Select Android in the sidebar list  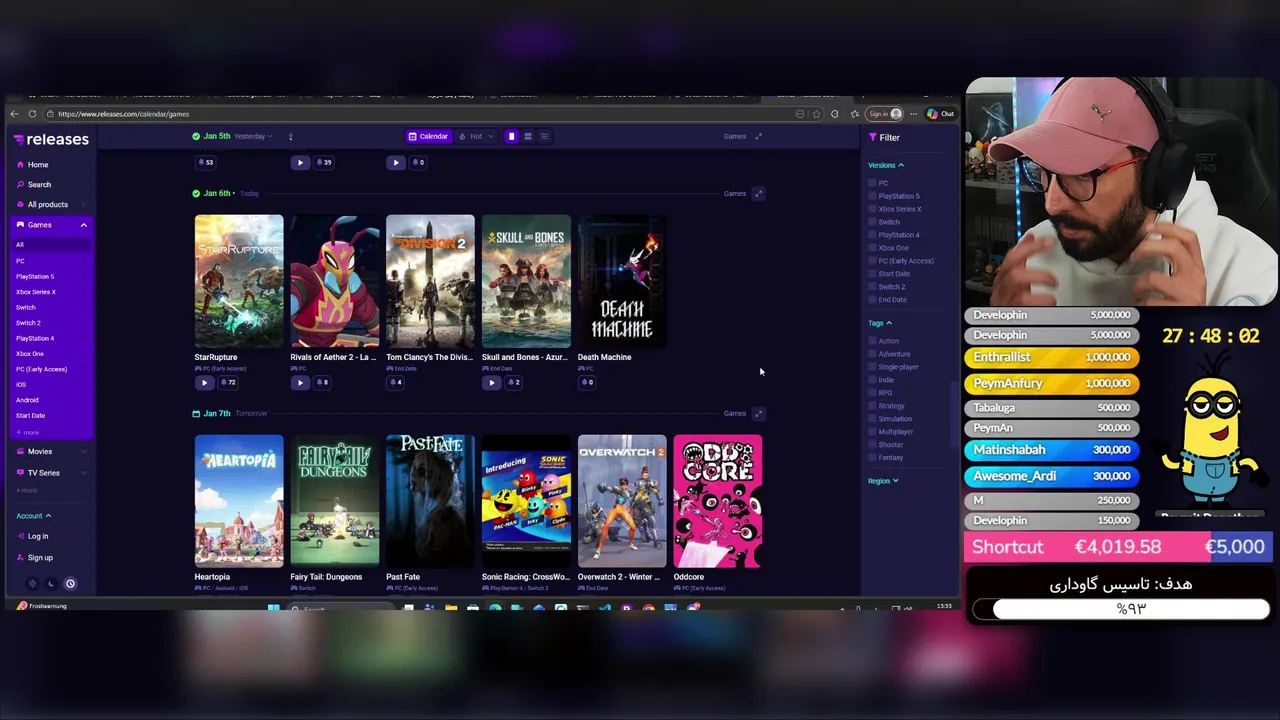(x=27, y=400)
